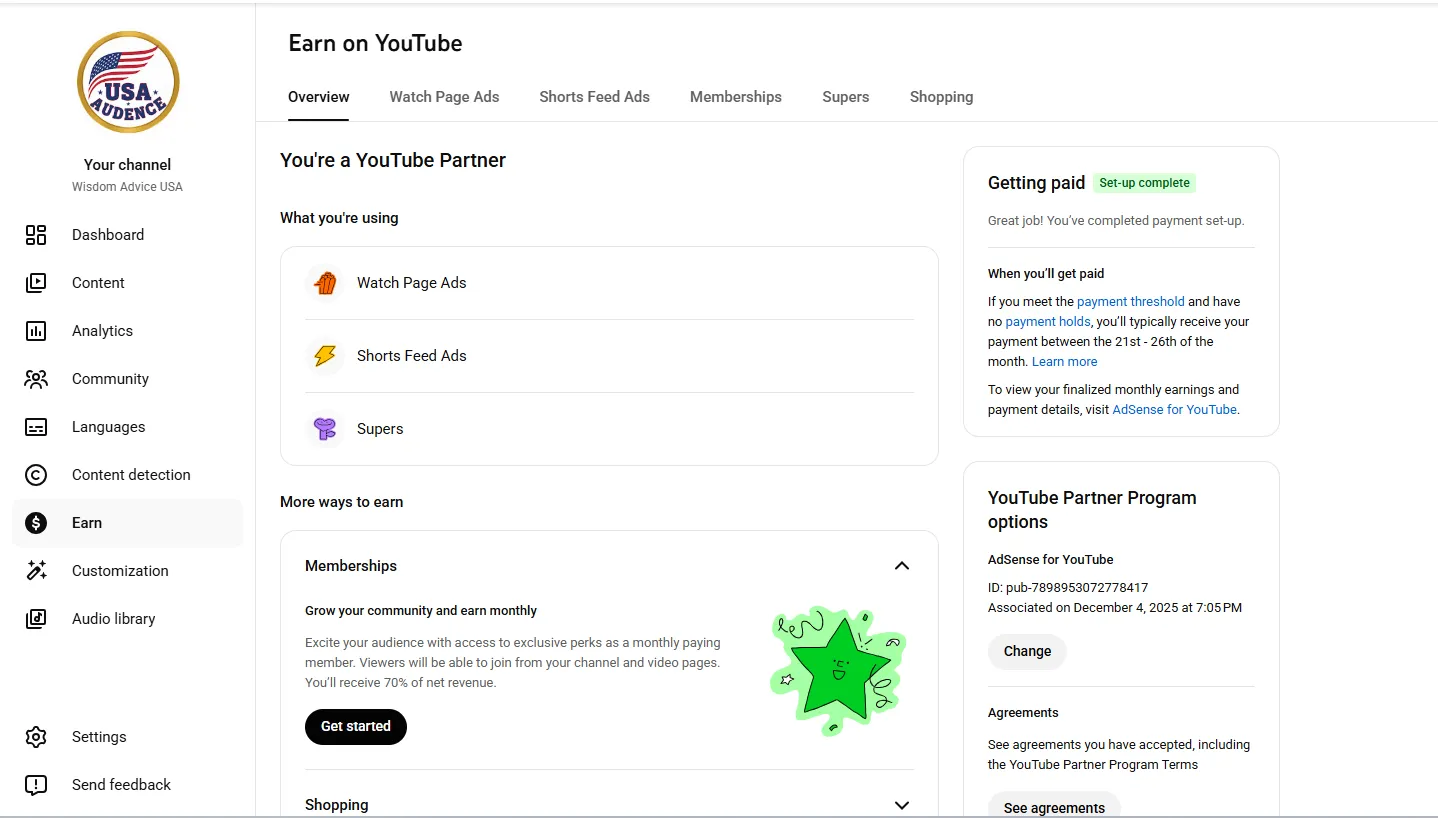Click the Content play icon in sidebar

tap(36, 283)
